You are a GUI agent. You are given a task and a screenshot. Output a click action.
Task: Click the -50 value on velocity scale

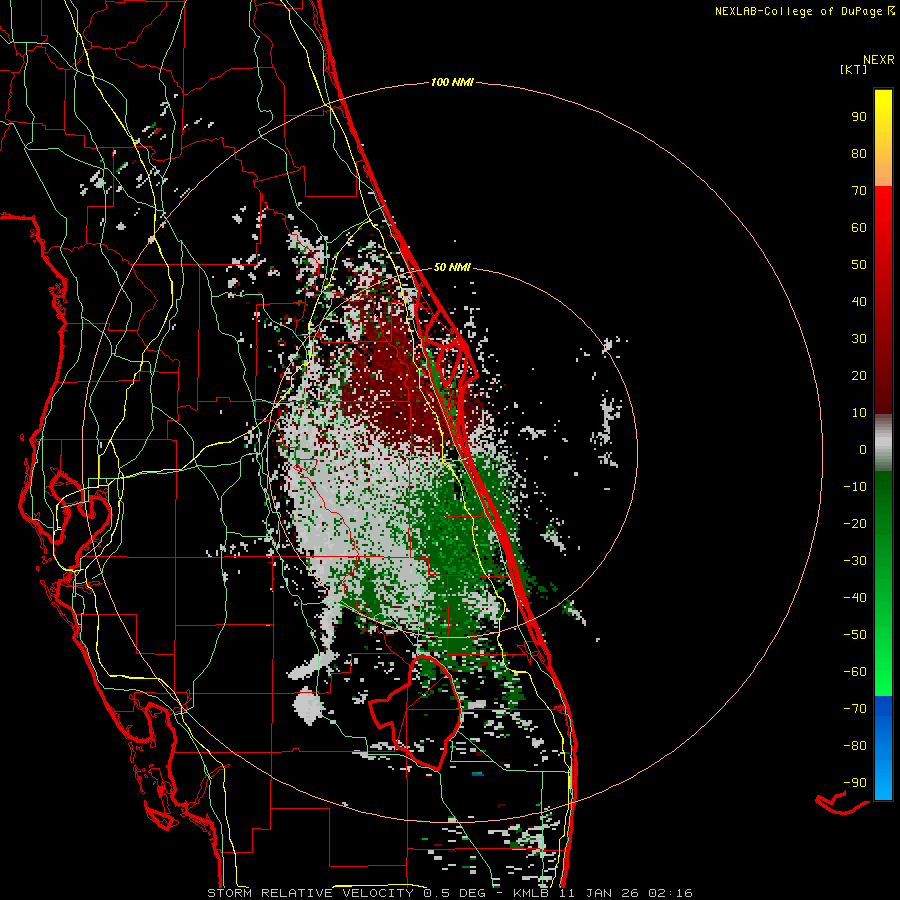(x=855, y=635)
